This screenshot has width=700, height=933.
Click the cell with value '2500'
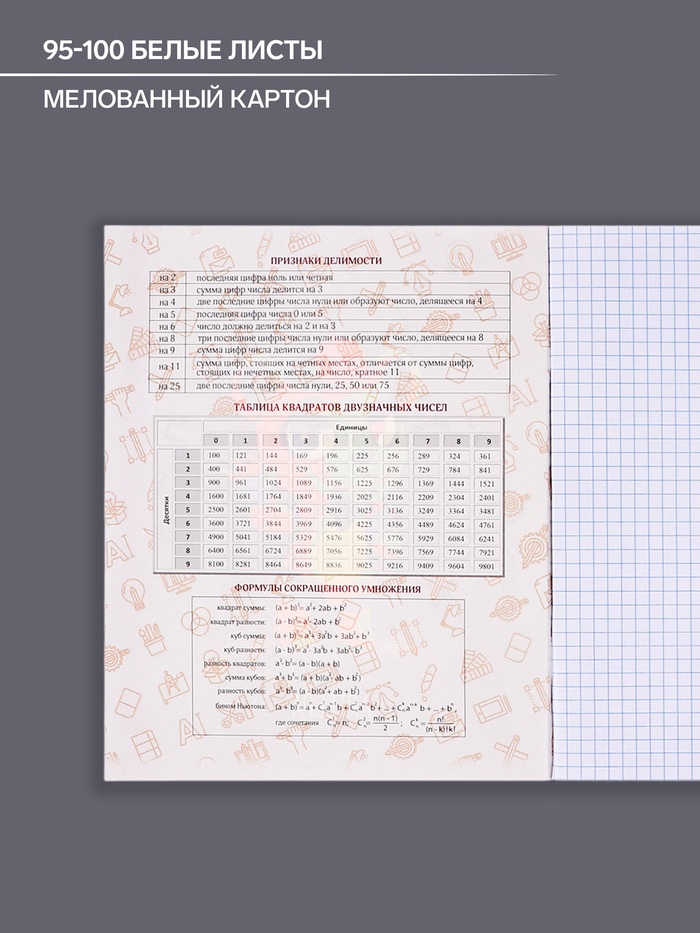click(x=215, y=510)
